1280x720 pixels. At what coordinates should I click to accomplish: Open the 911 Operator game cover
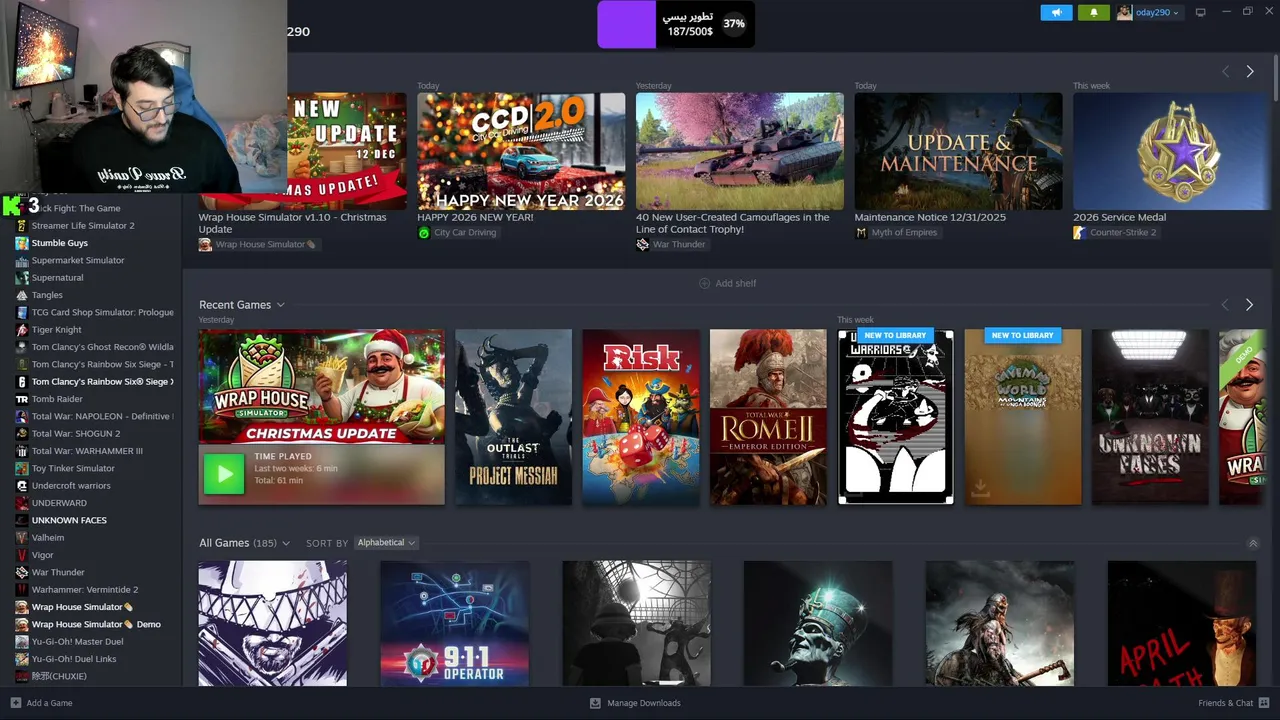tap(454, 624)
